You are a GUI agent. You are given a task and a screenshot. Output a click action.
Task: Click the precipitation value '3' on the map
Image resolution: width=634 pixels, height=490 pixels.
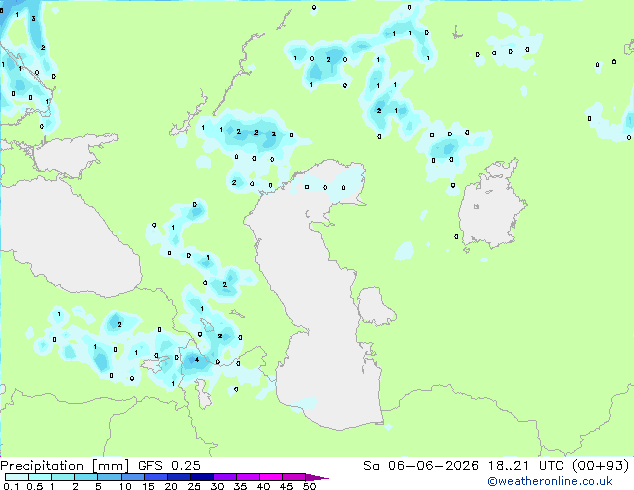tap(33, 19)
